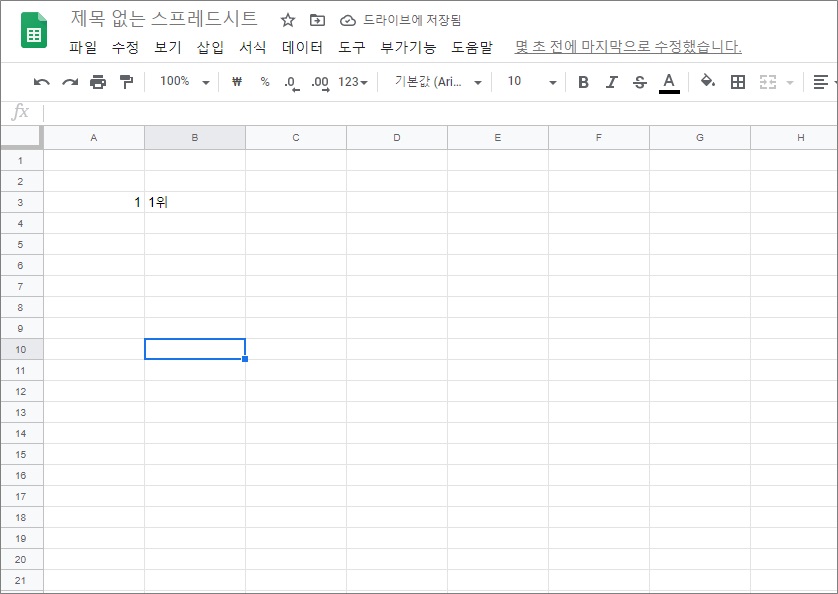
Task: Click the print icon
Action: pos(98,82)
